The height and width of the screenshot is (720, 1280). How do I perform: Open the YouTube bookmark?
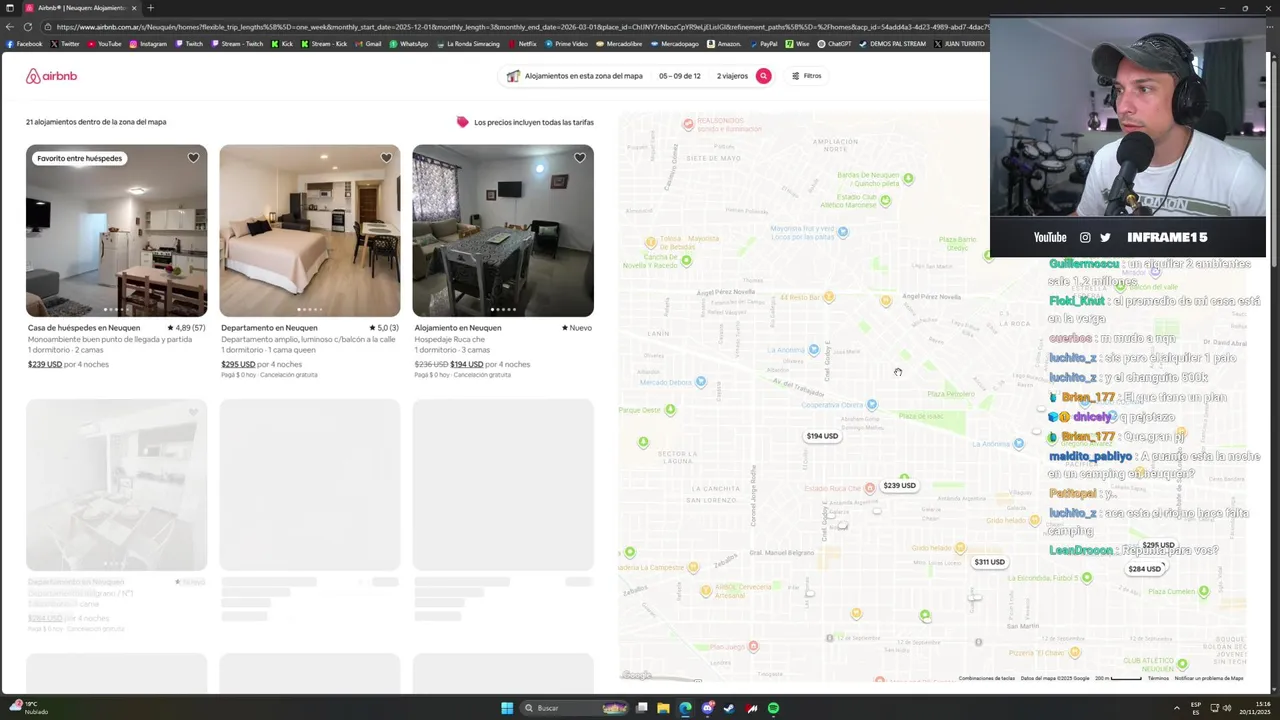[104, 44]
